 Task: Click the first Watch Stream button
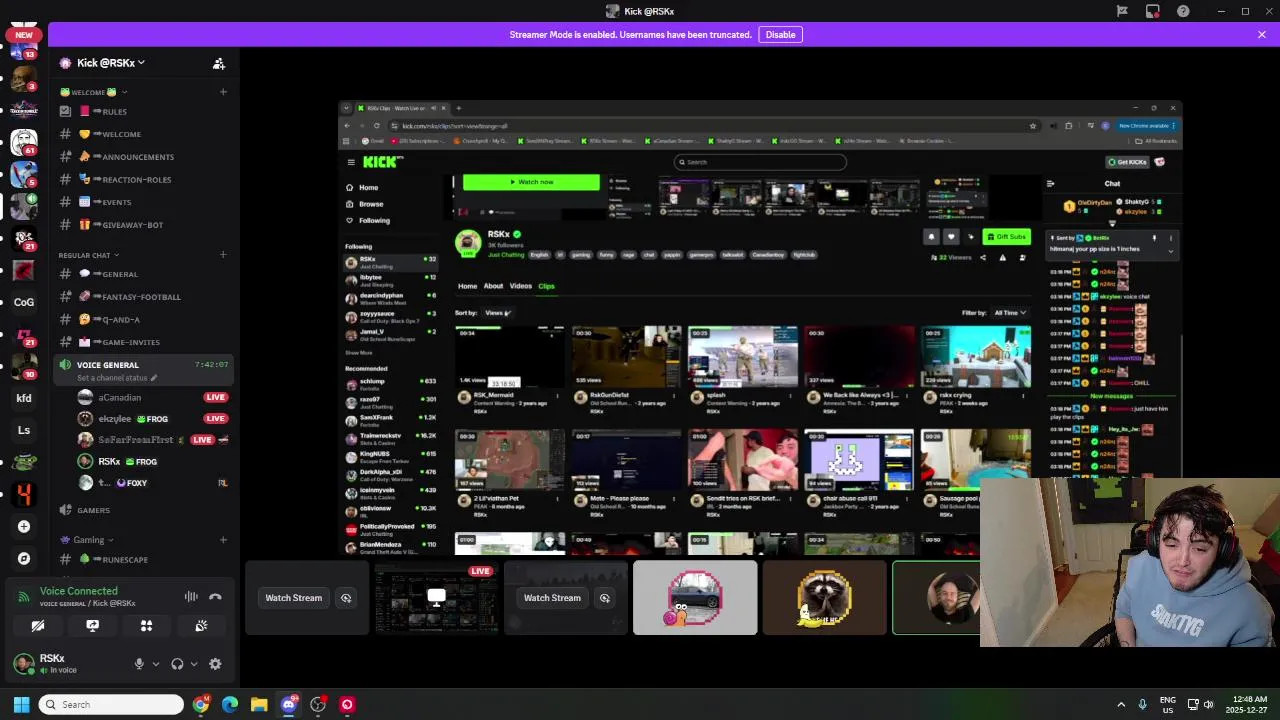(x=293, y=598)
